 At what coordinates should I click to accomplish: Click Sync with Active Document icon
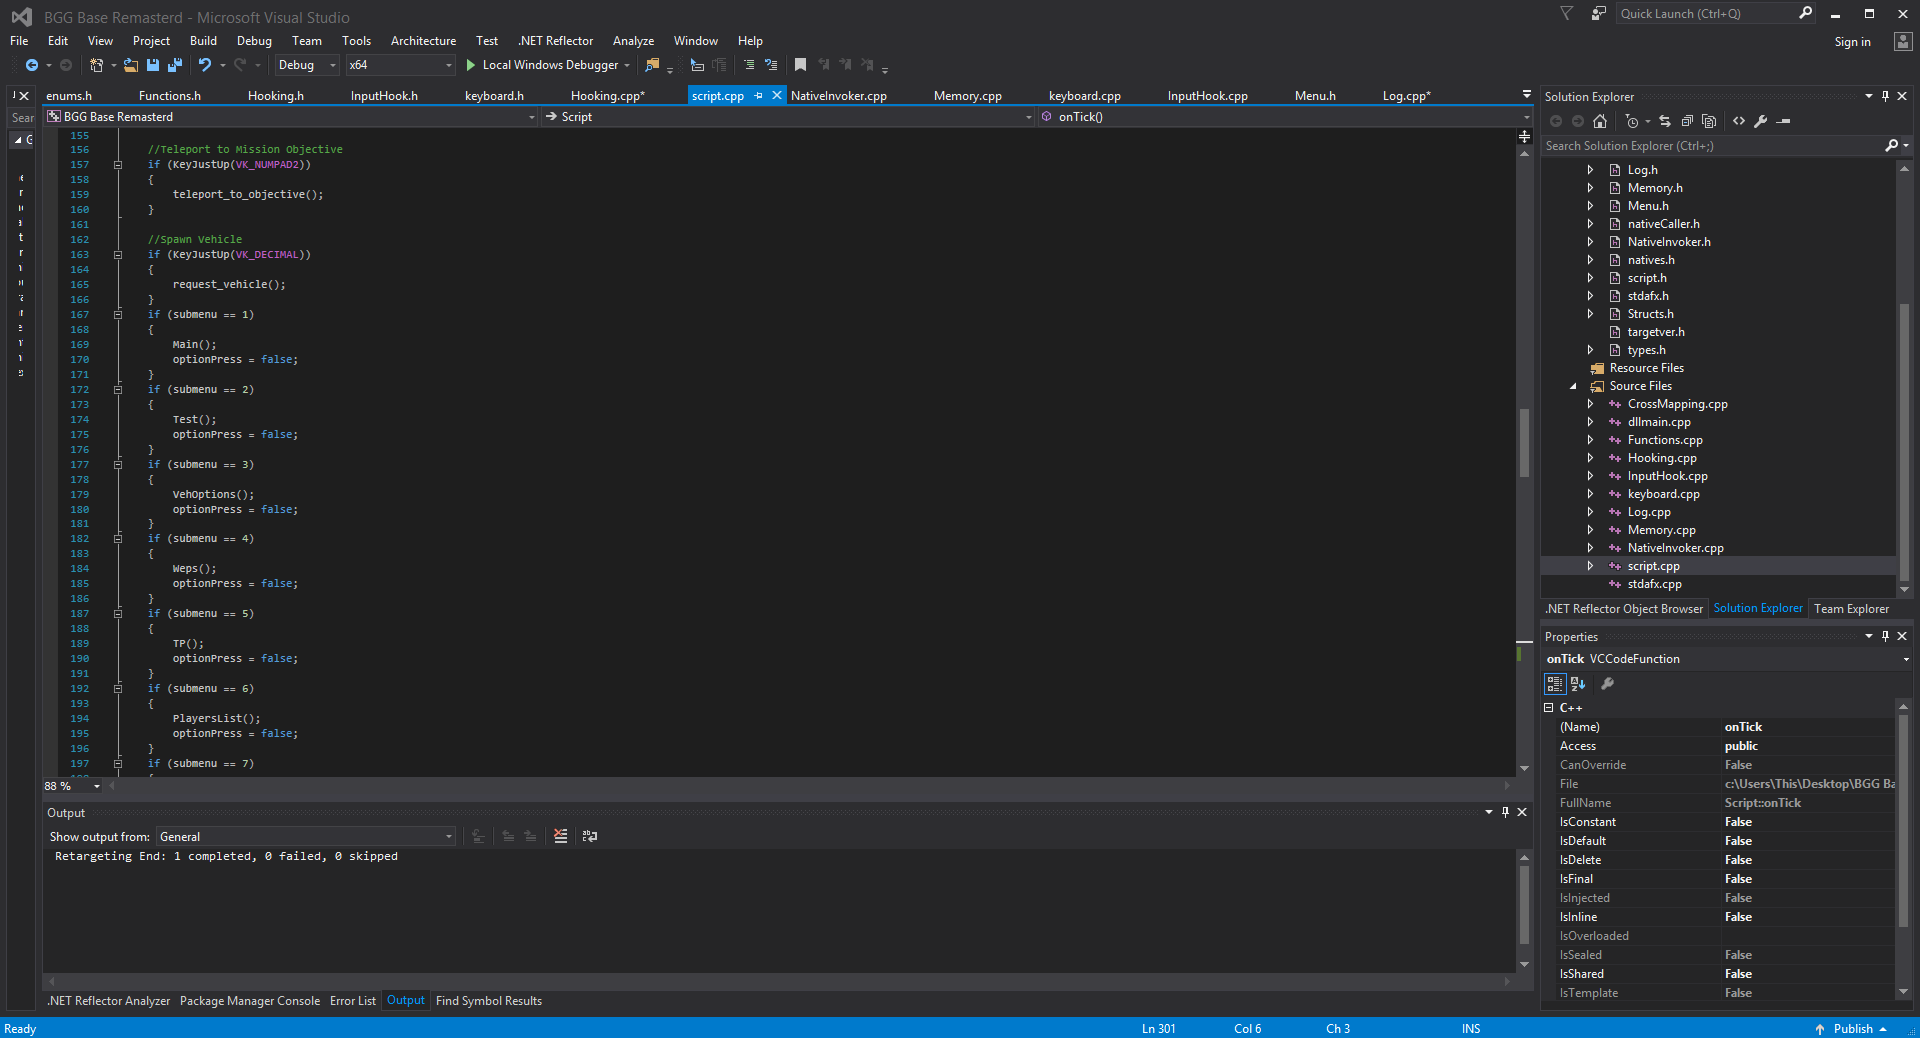[x=1665, y=121]
